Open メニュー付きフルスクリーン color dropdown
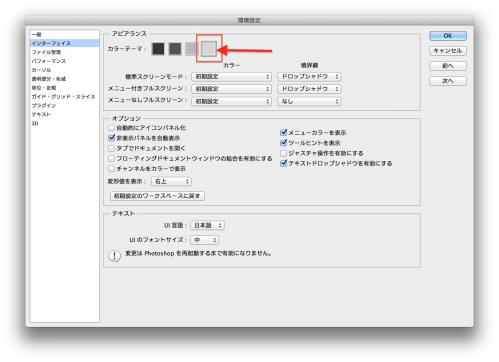This screenshot has width=499, height=362. point(232,89)
